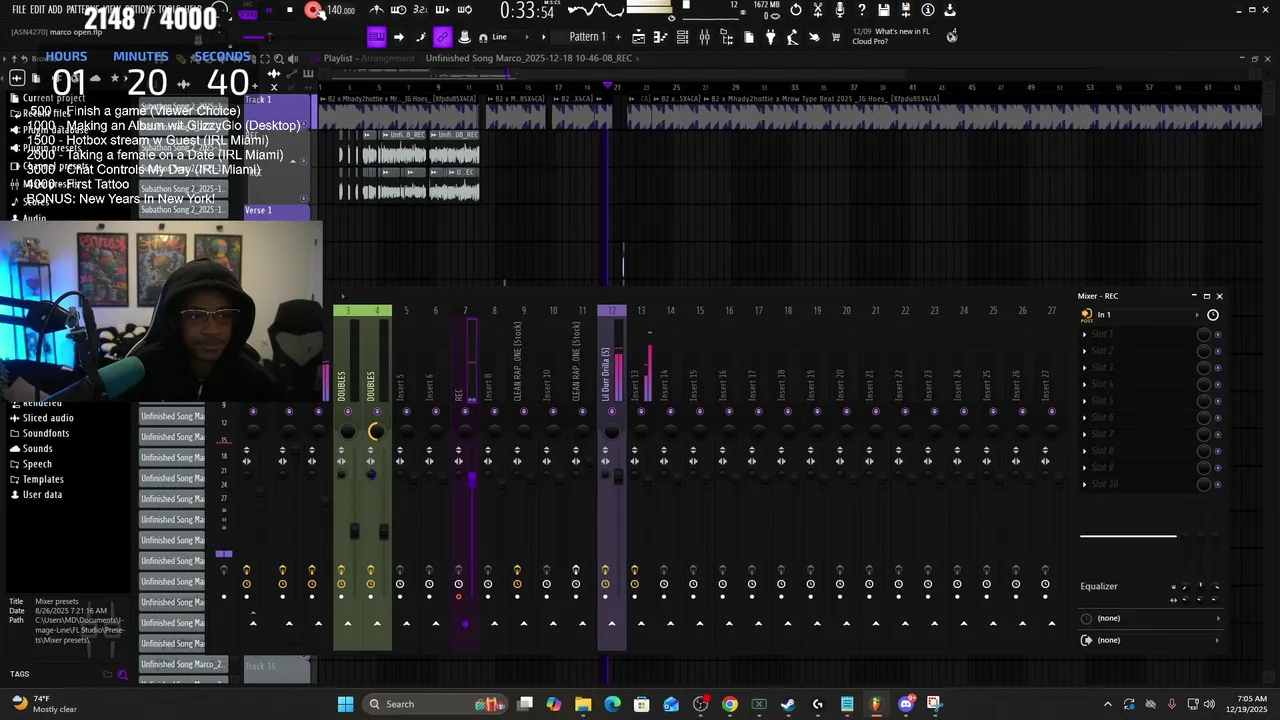1280x720 pixels.
Task: Click the purple search icon beside TAGS
Action: pos(123,675)
